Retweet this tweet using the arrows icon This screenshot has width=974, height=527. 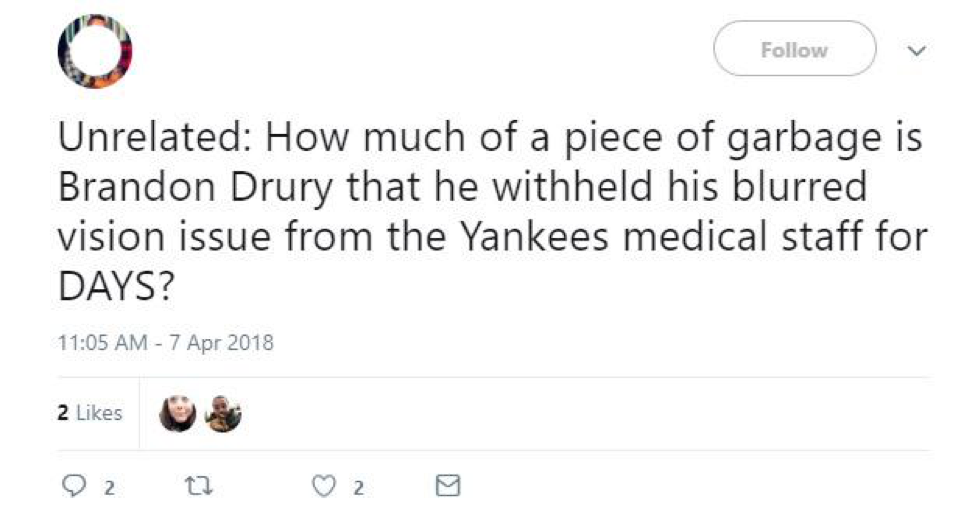click(195, 487)
